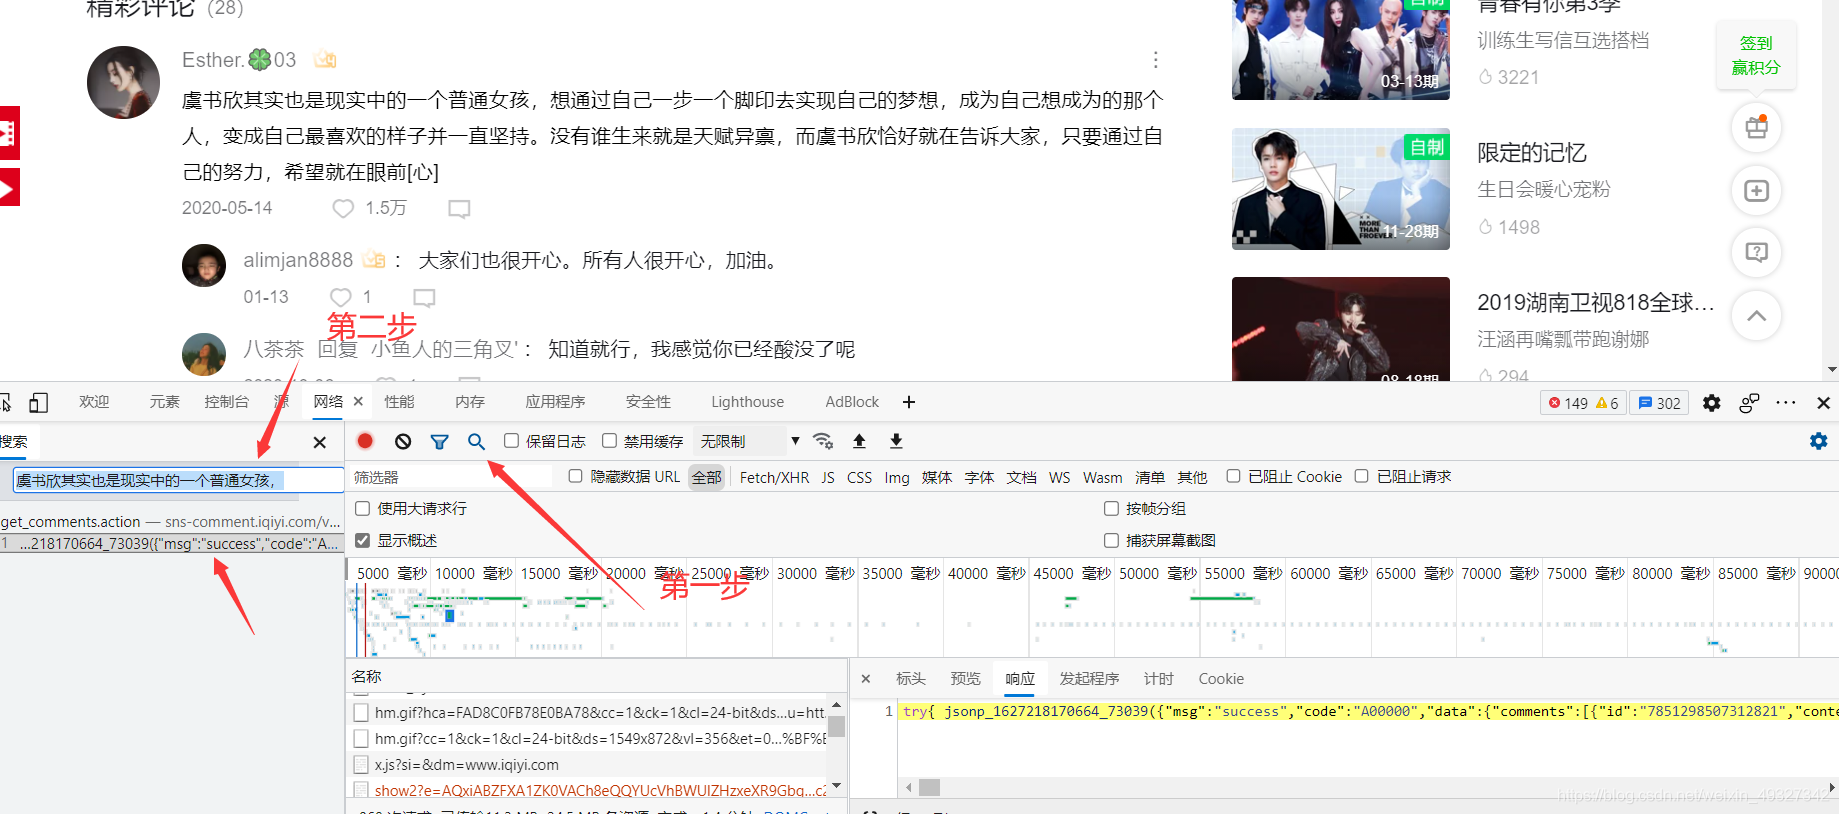The width and height of the screenshot is (1839, 814).
Task: Reply to Esther's comment bubble icon
Action: (459, 209)
